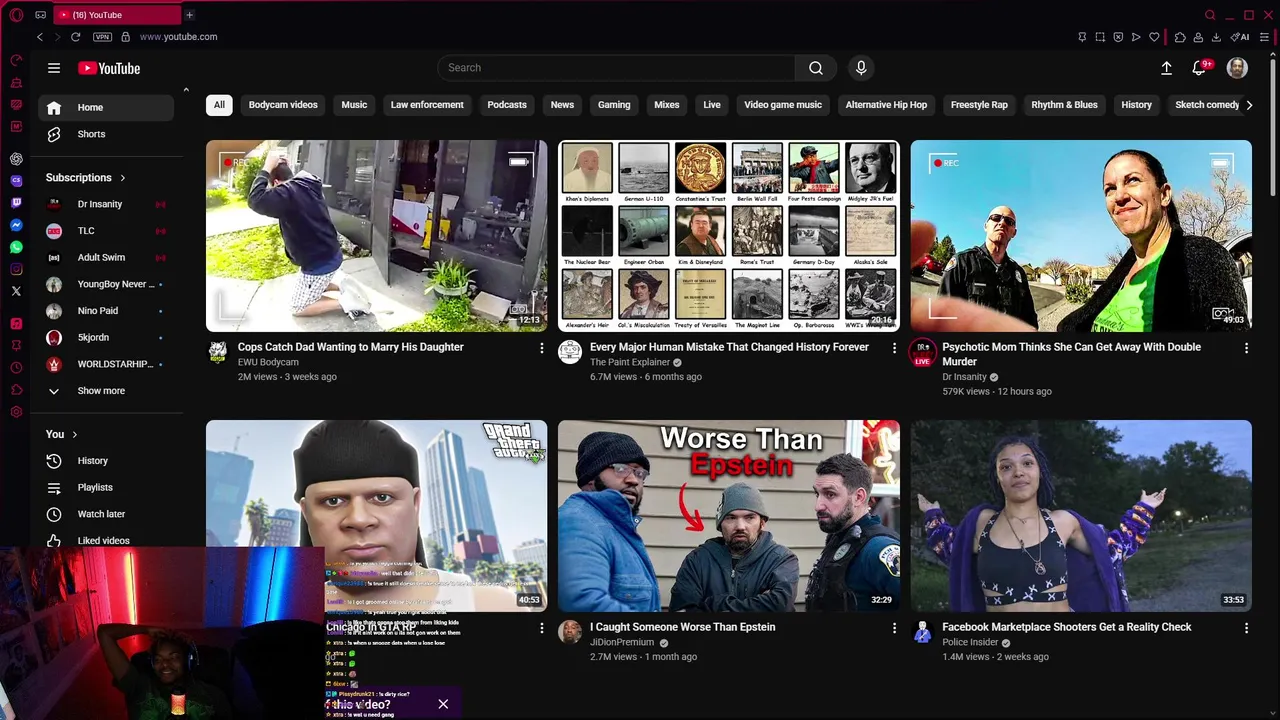Image resolution: width=1280 pixels, height=720 pixels.
Task: Open the browser extensions puzzle icon
Action: click(1180, 37)
